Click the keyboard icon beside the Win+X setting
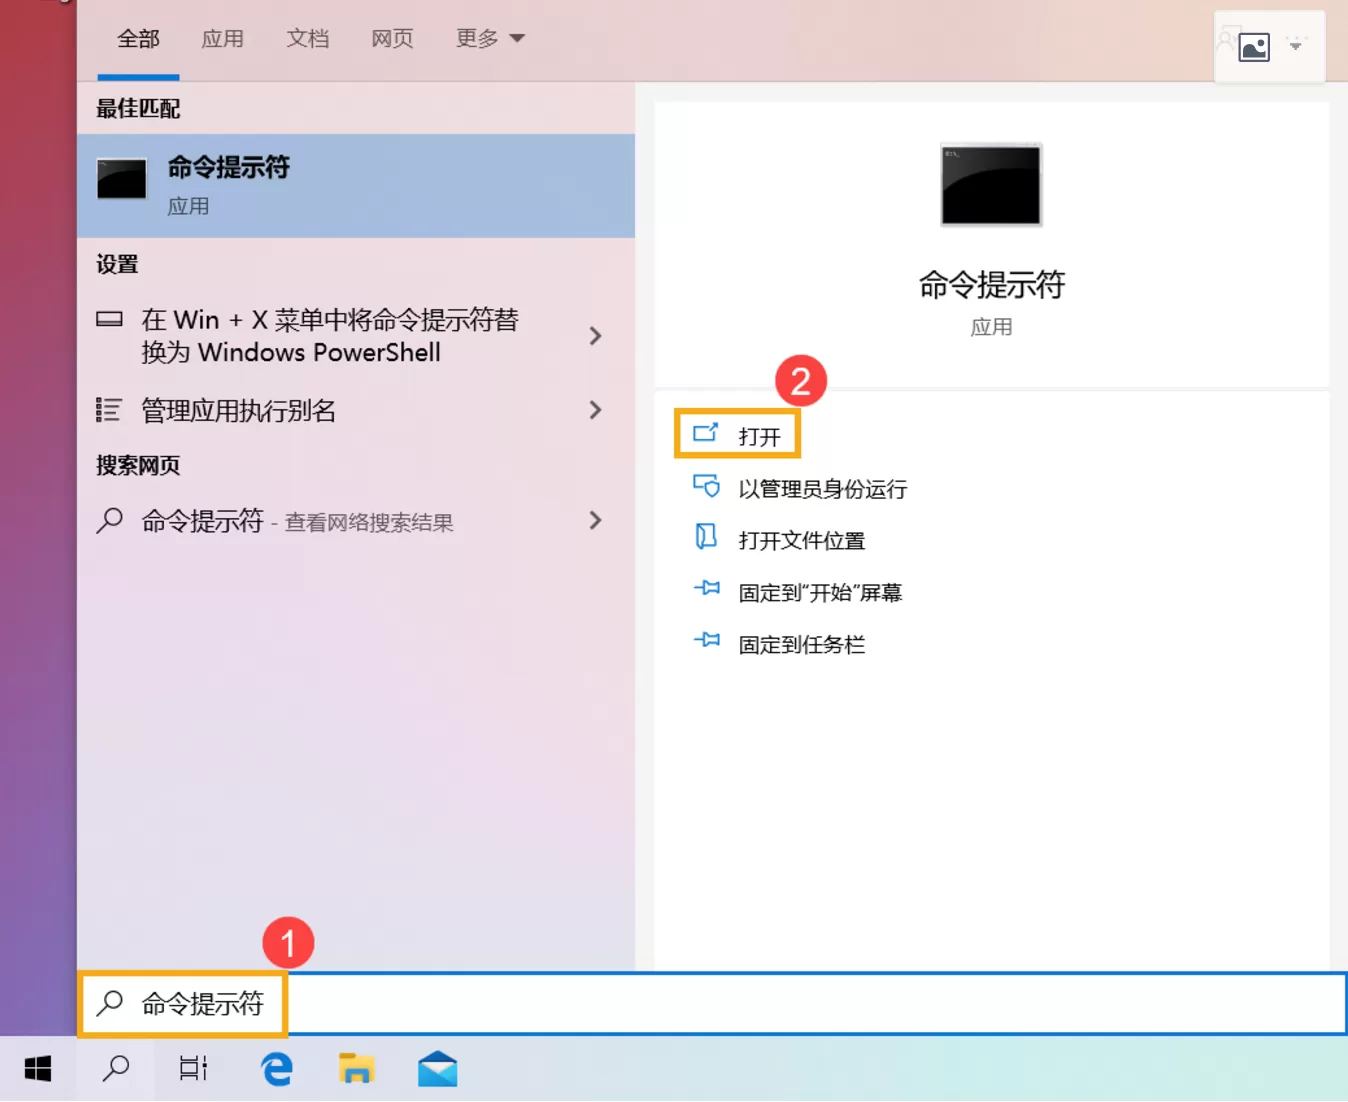Image resolution: width=1348 pixels, height=1102 pixels. point(110,319)
